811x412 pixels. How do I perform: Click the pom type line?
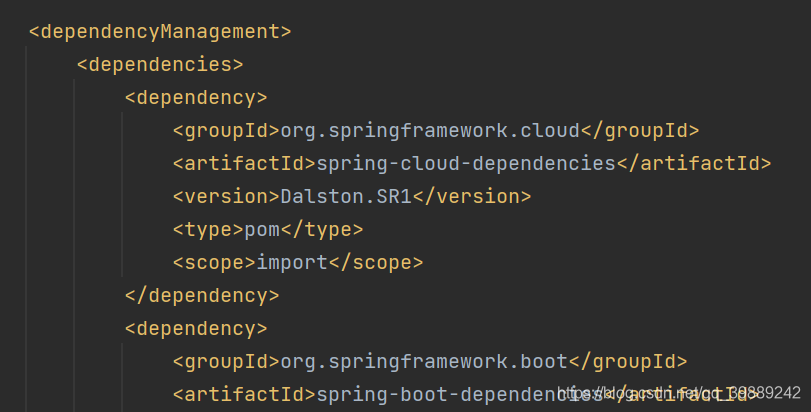268,230
